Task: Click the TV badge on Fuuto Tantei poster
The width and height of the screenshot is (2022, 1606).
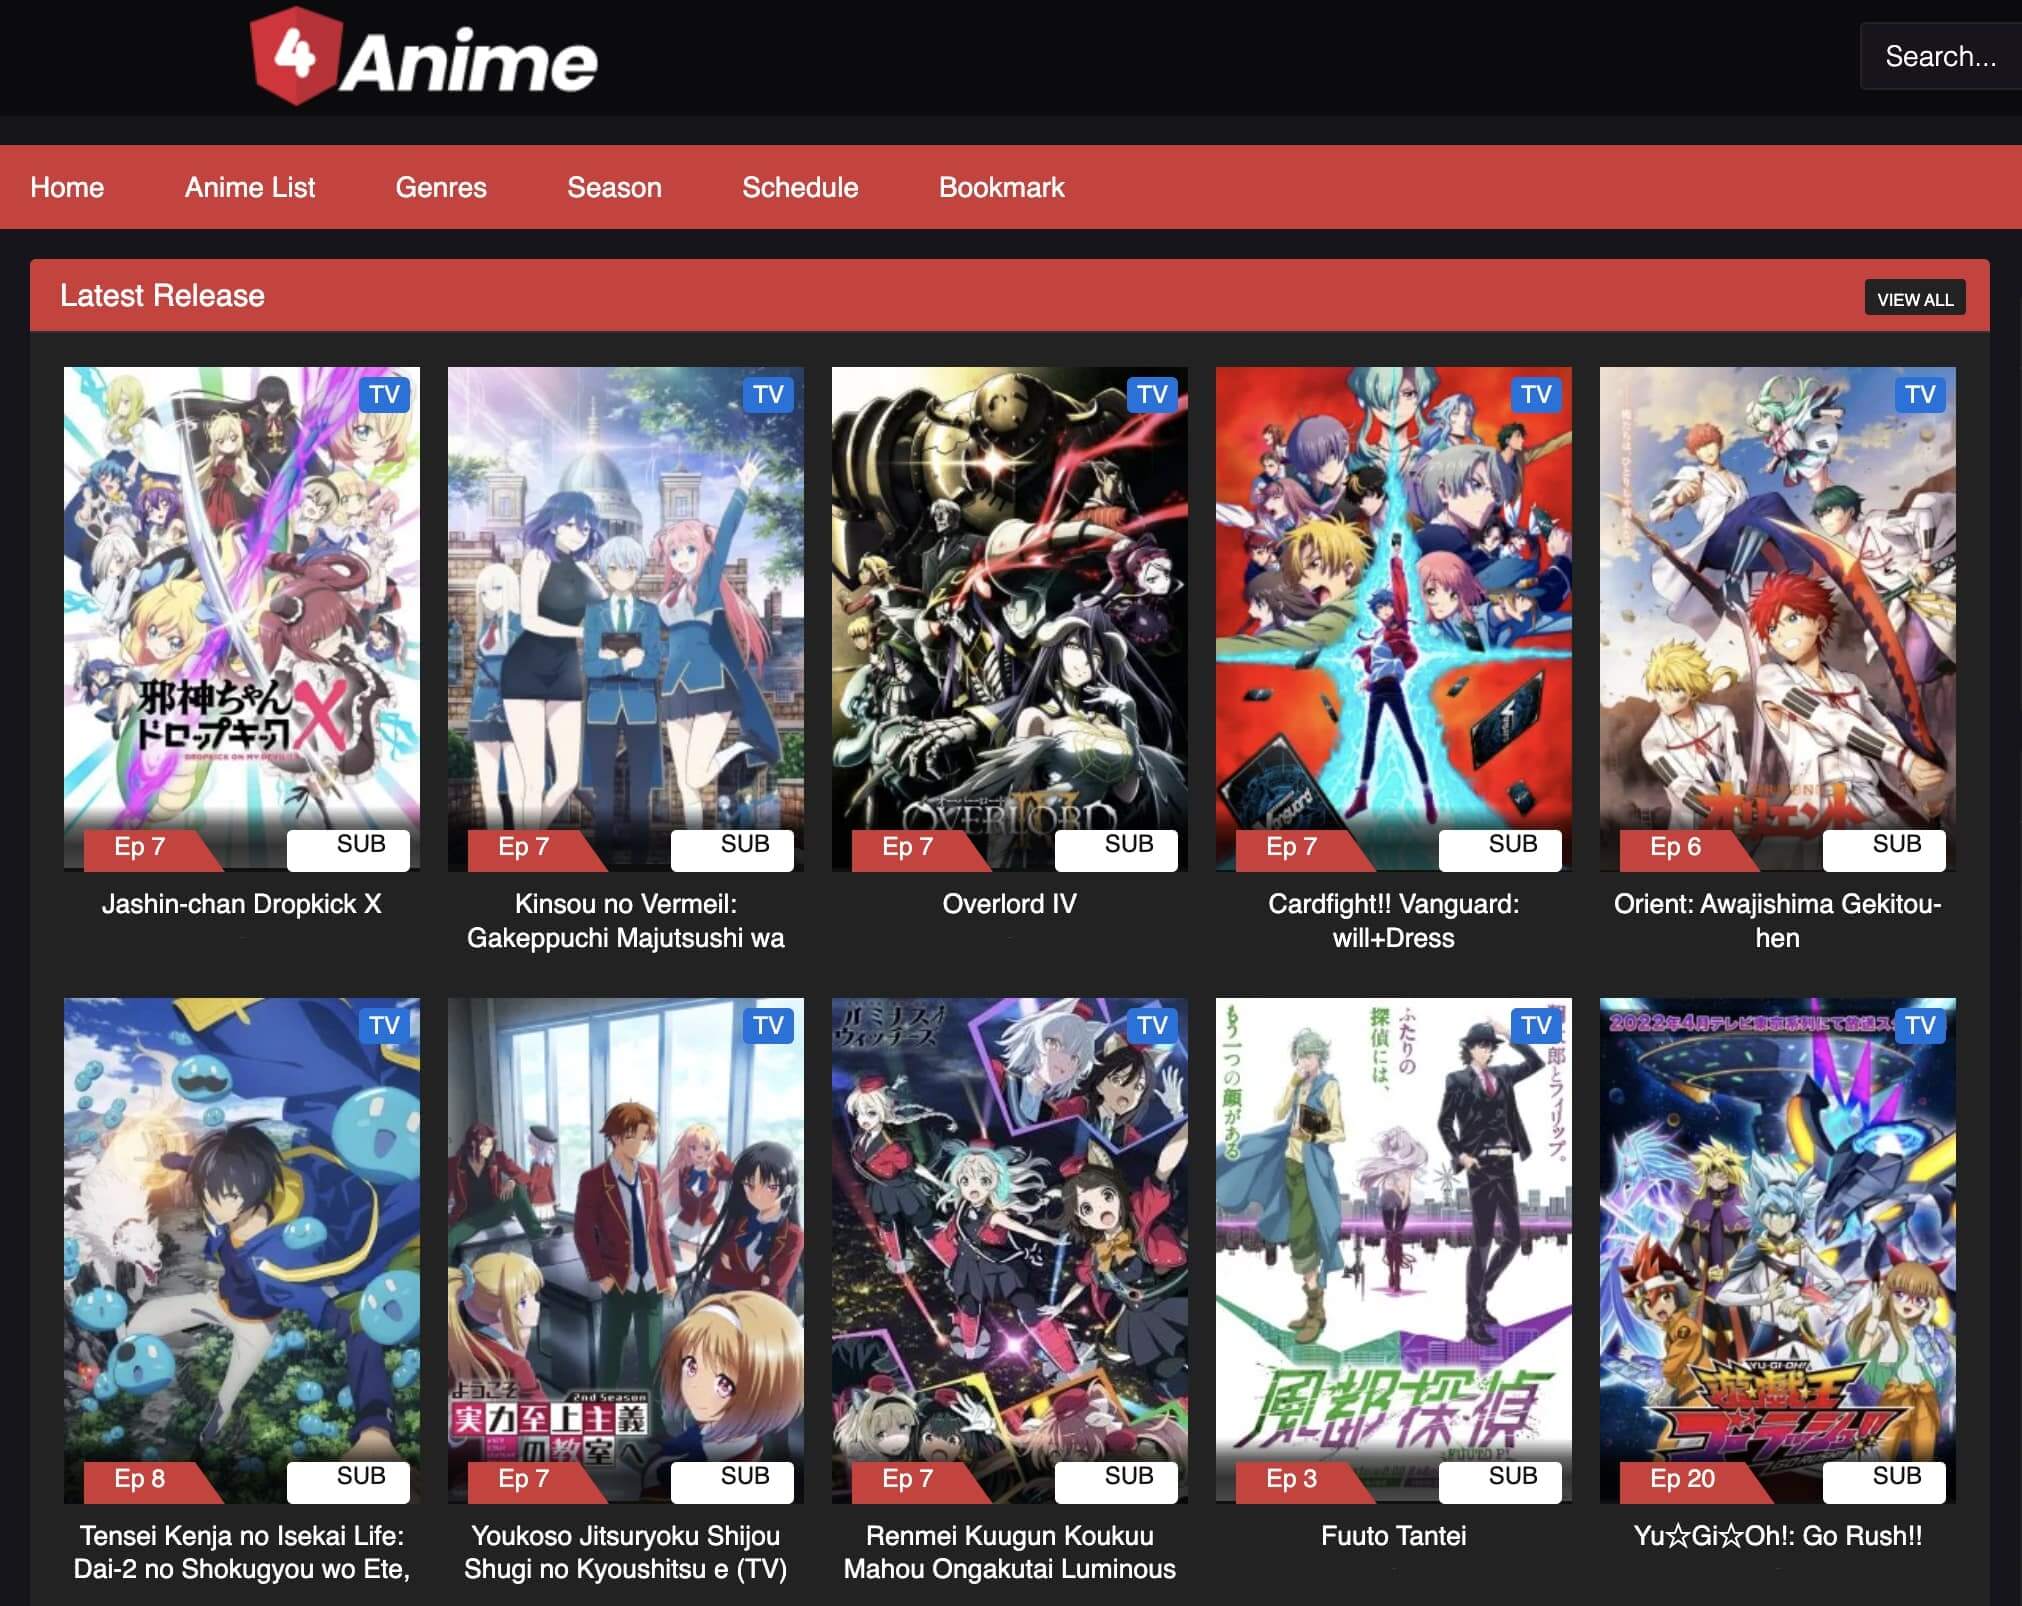Action: 1536,1026
